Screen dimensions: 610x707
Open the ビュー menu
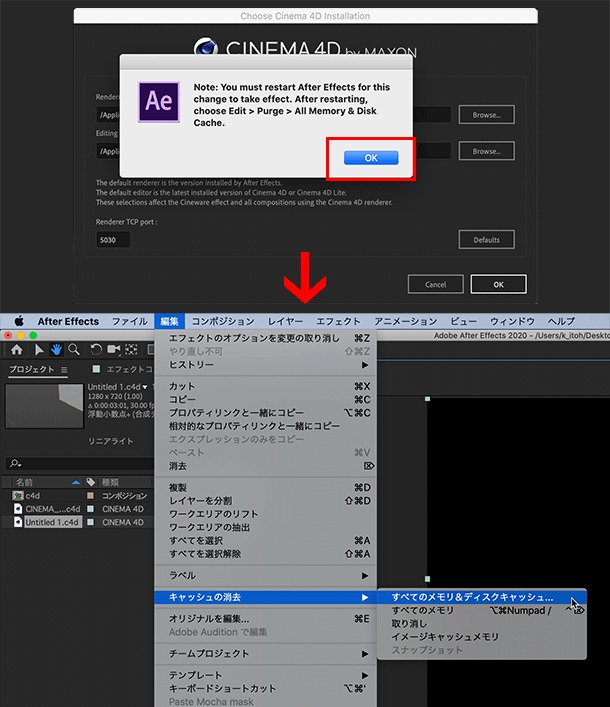tap(463, 321)
